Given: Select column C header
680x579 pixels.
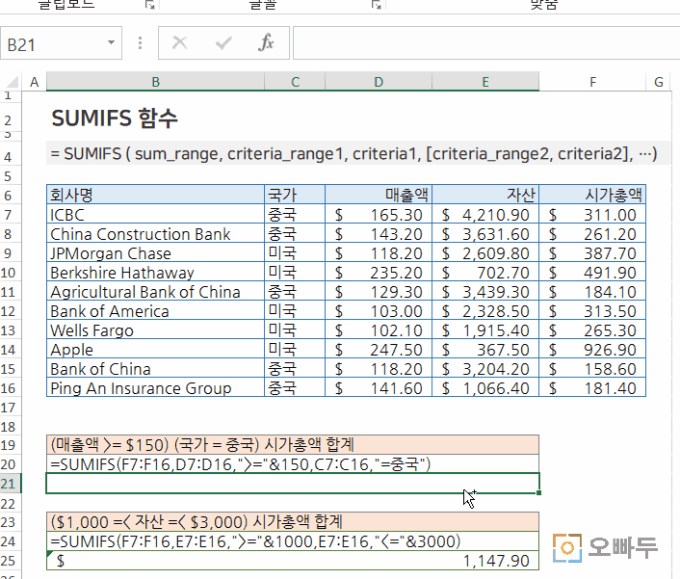Looking at the screenshot, I should pos(295,82).
